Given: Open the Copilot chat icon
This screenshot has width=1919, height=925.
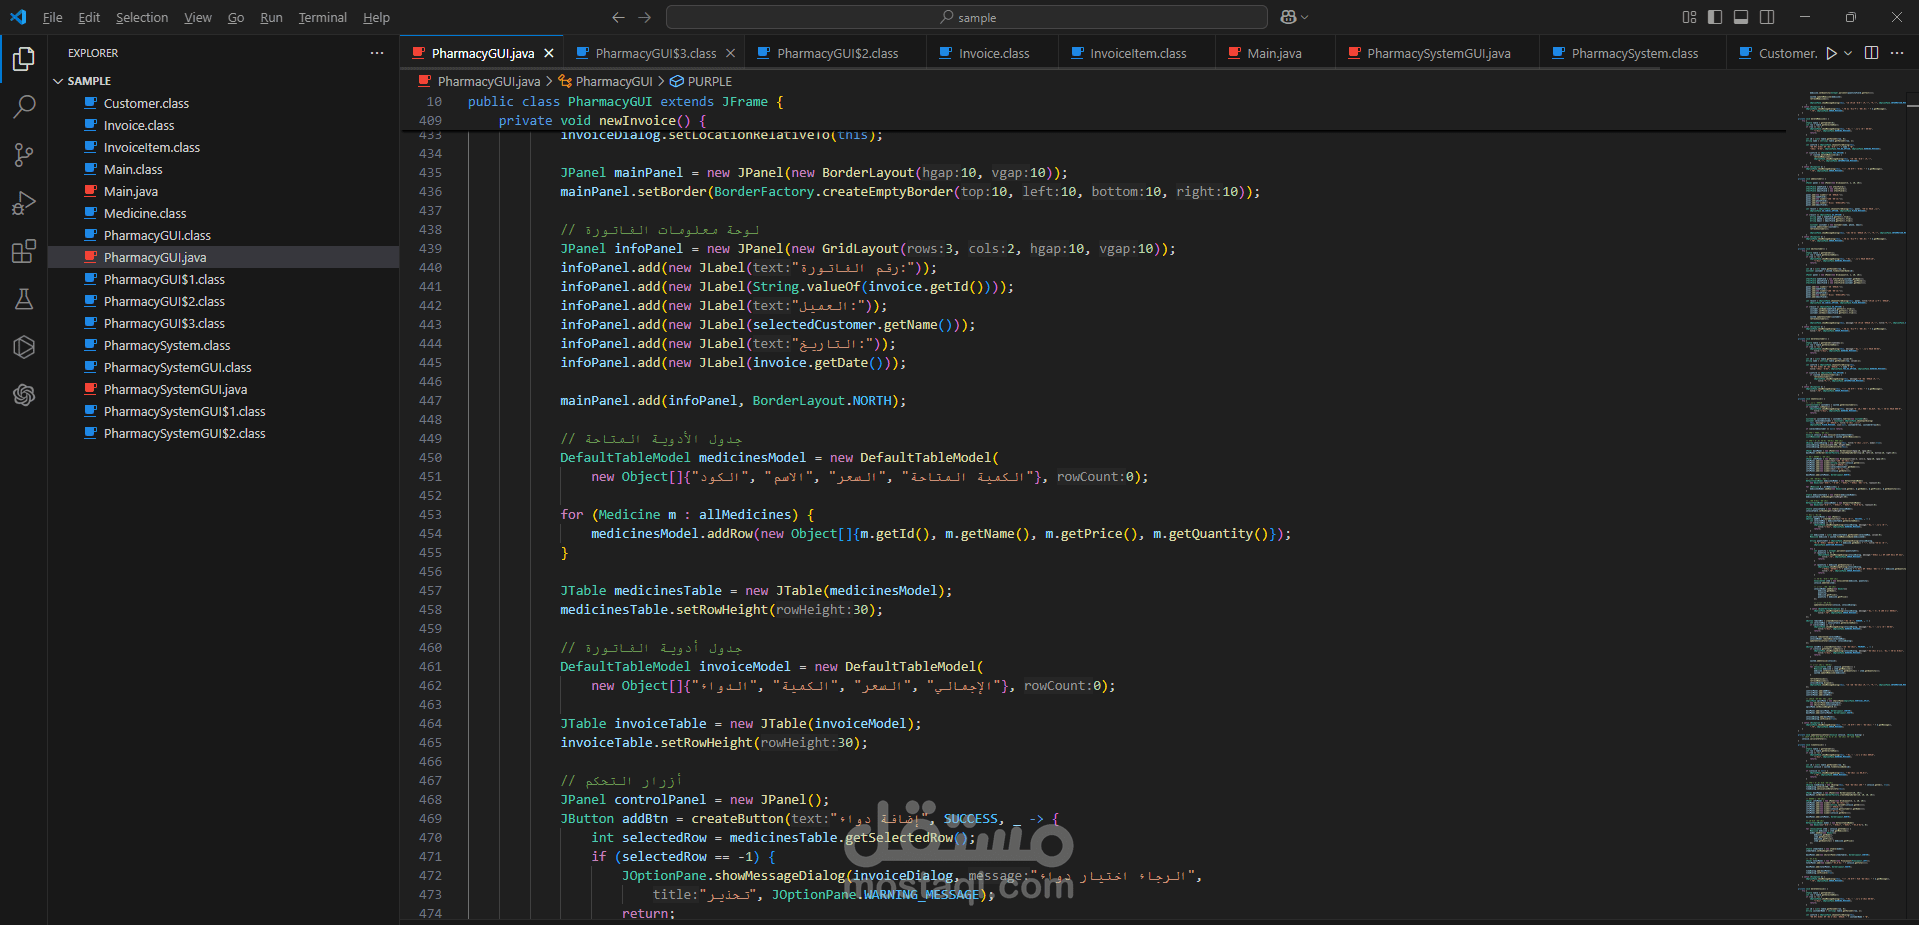Looking at the screenshot, I should click(x=1289, y=17).
